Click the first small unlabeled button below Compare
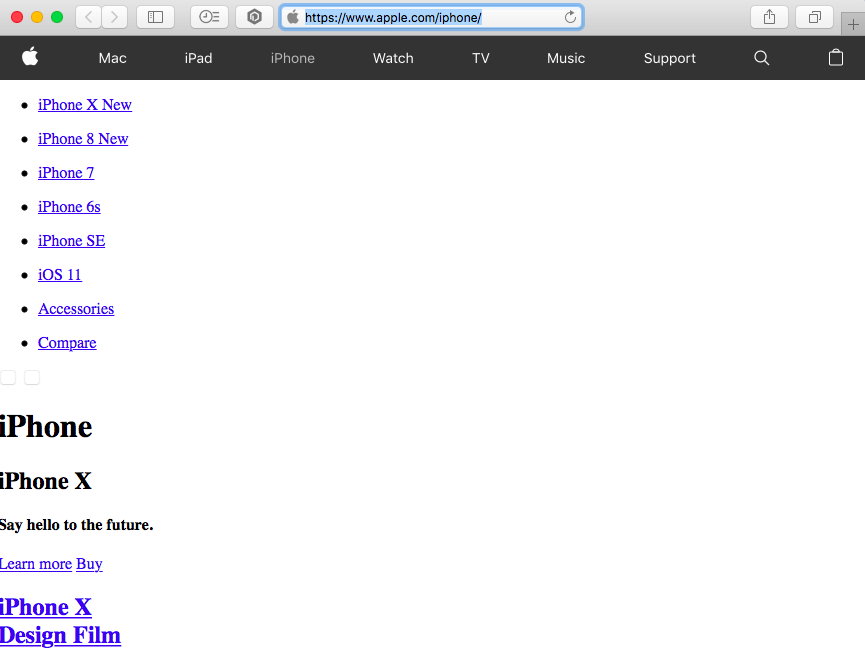 tap(8, 377)
